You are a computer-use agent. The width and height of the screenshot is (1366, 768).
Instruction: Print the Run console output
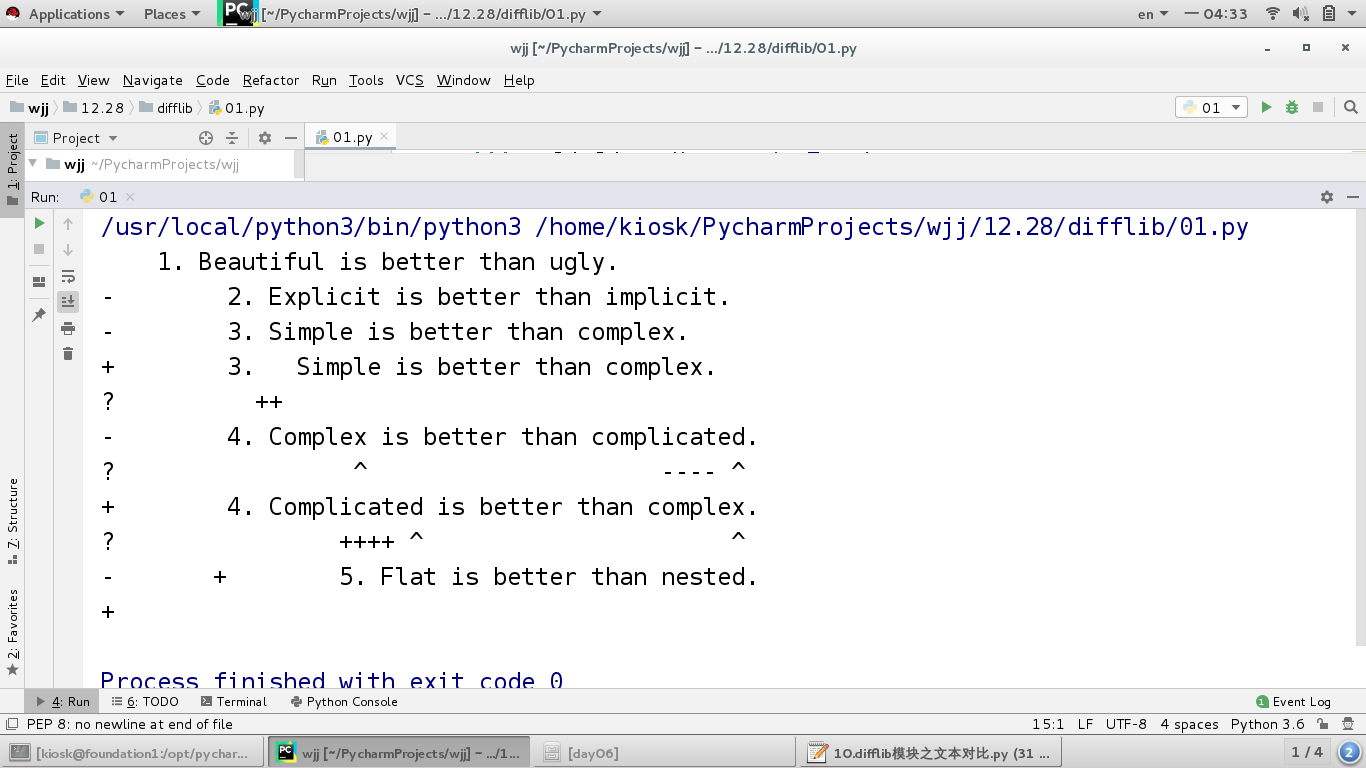pos(68,328)
